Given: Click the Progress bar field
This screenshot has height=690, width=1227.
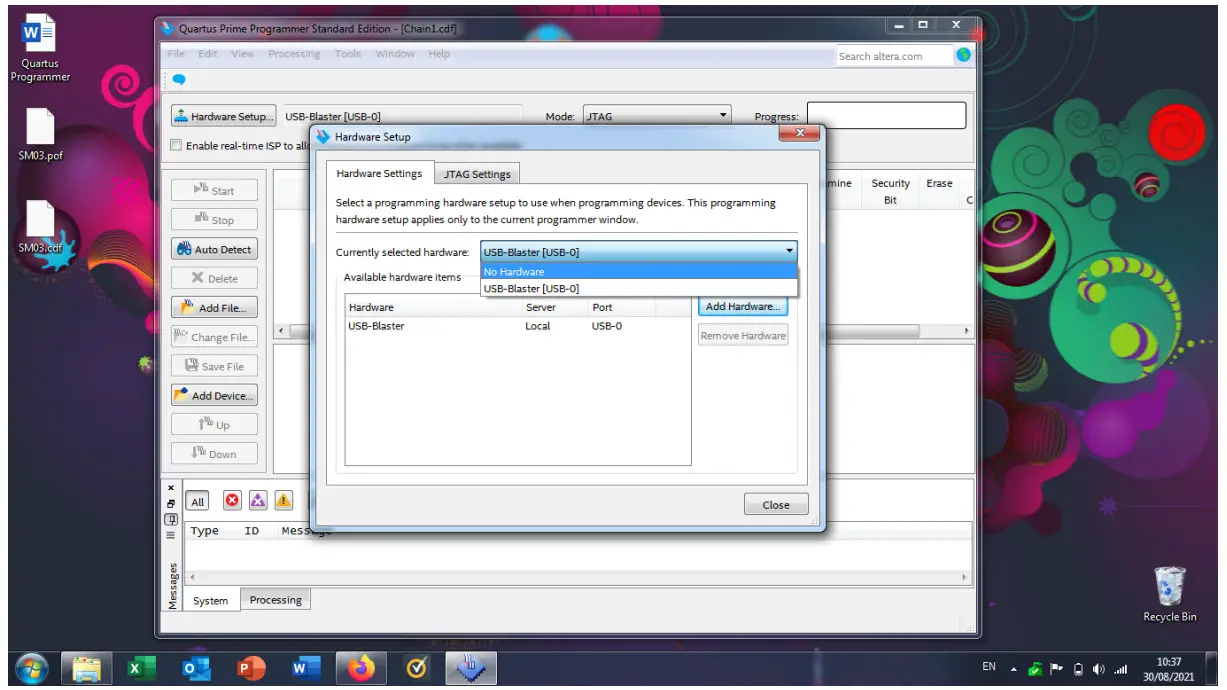Looking at the screenshot, I should [886, 115].
